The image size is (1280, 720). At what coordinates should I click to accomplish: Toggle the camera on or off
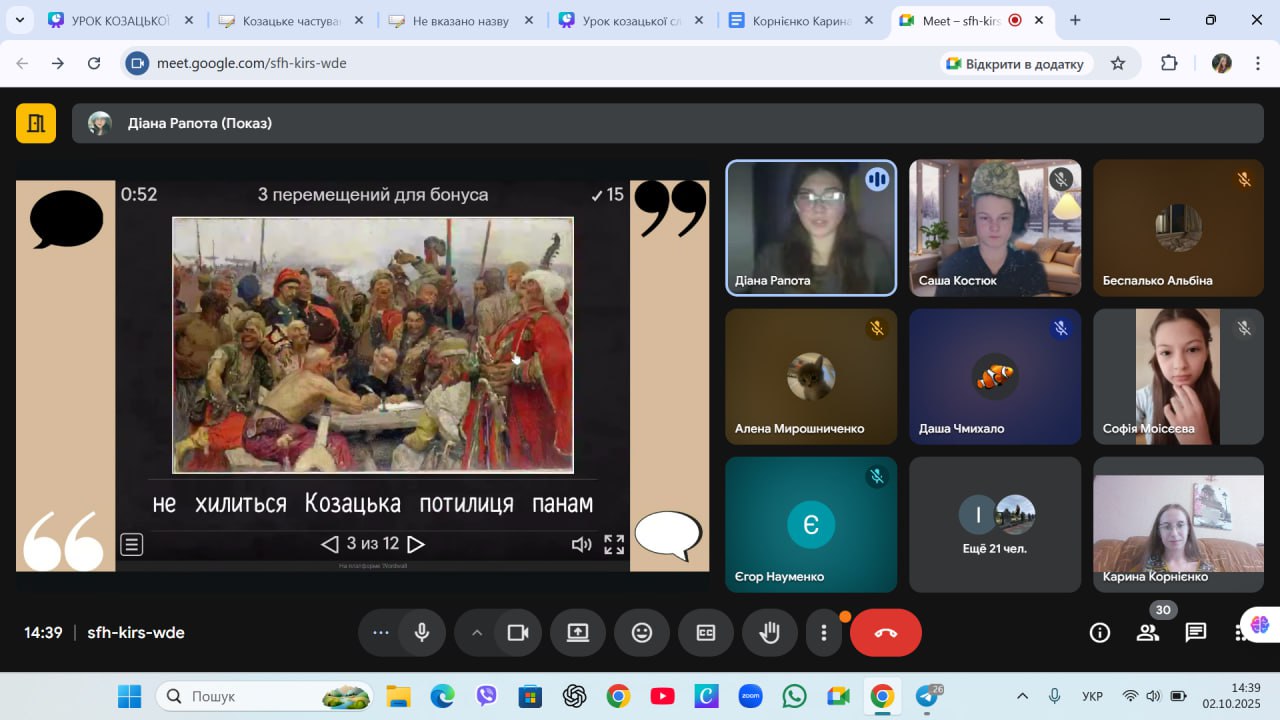(x=518, y=632)
